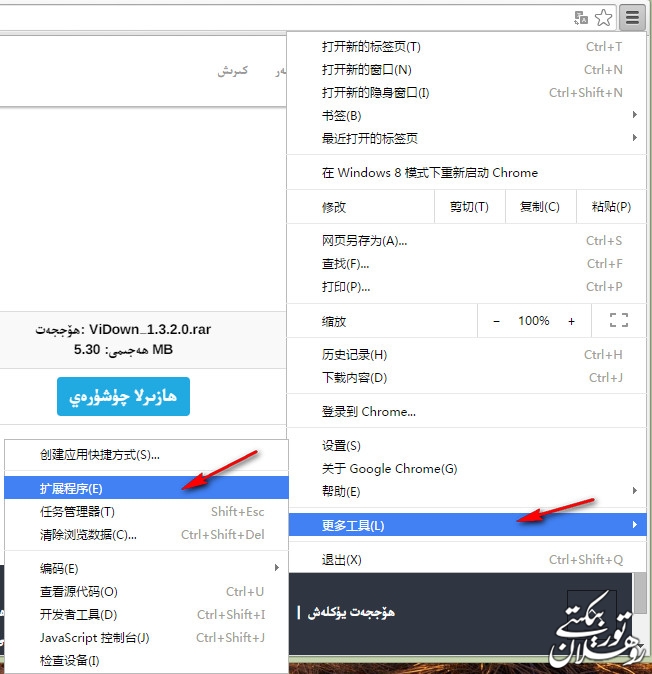Screen dimensions: 652x674
Task: Click the 5.30 MB file size text
Action: 123,349
